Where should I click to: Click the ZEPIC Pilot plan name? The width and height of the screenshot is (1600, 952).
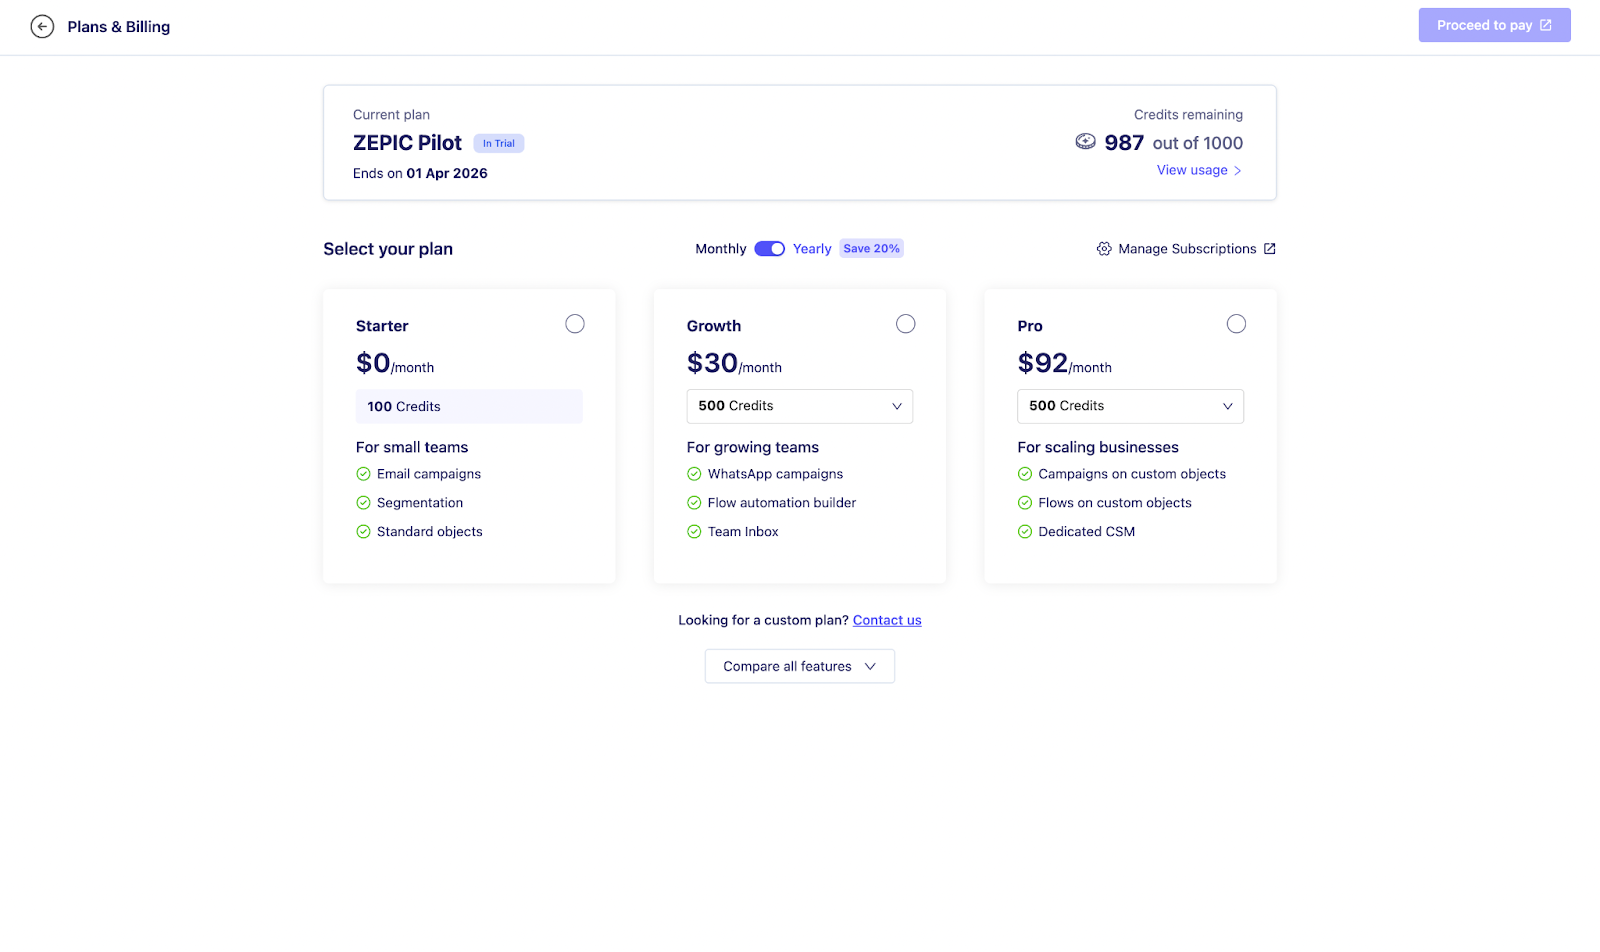tap(407, 143)
